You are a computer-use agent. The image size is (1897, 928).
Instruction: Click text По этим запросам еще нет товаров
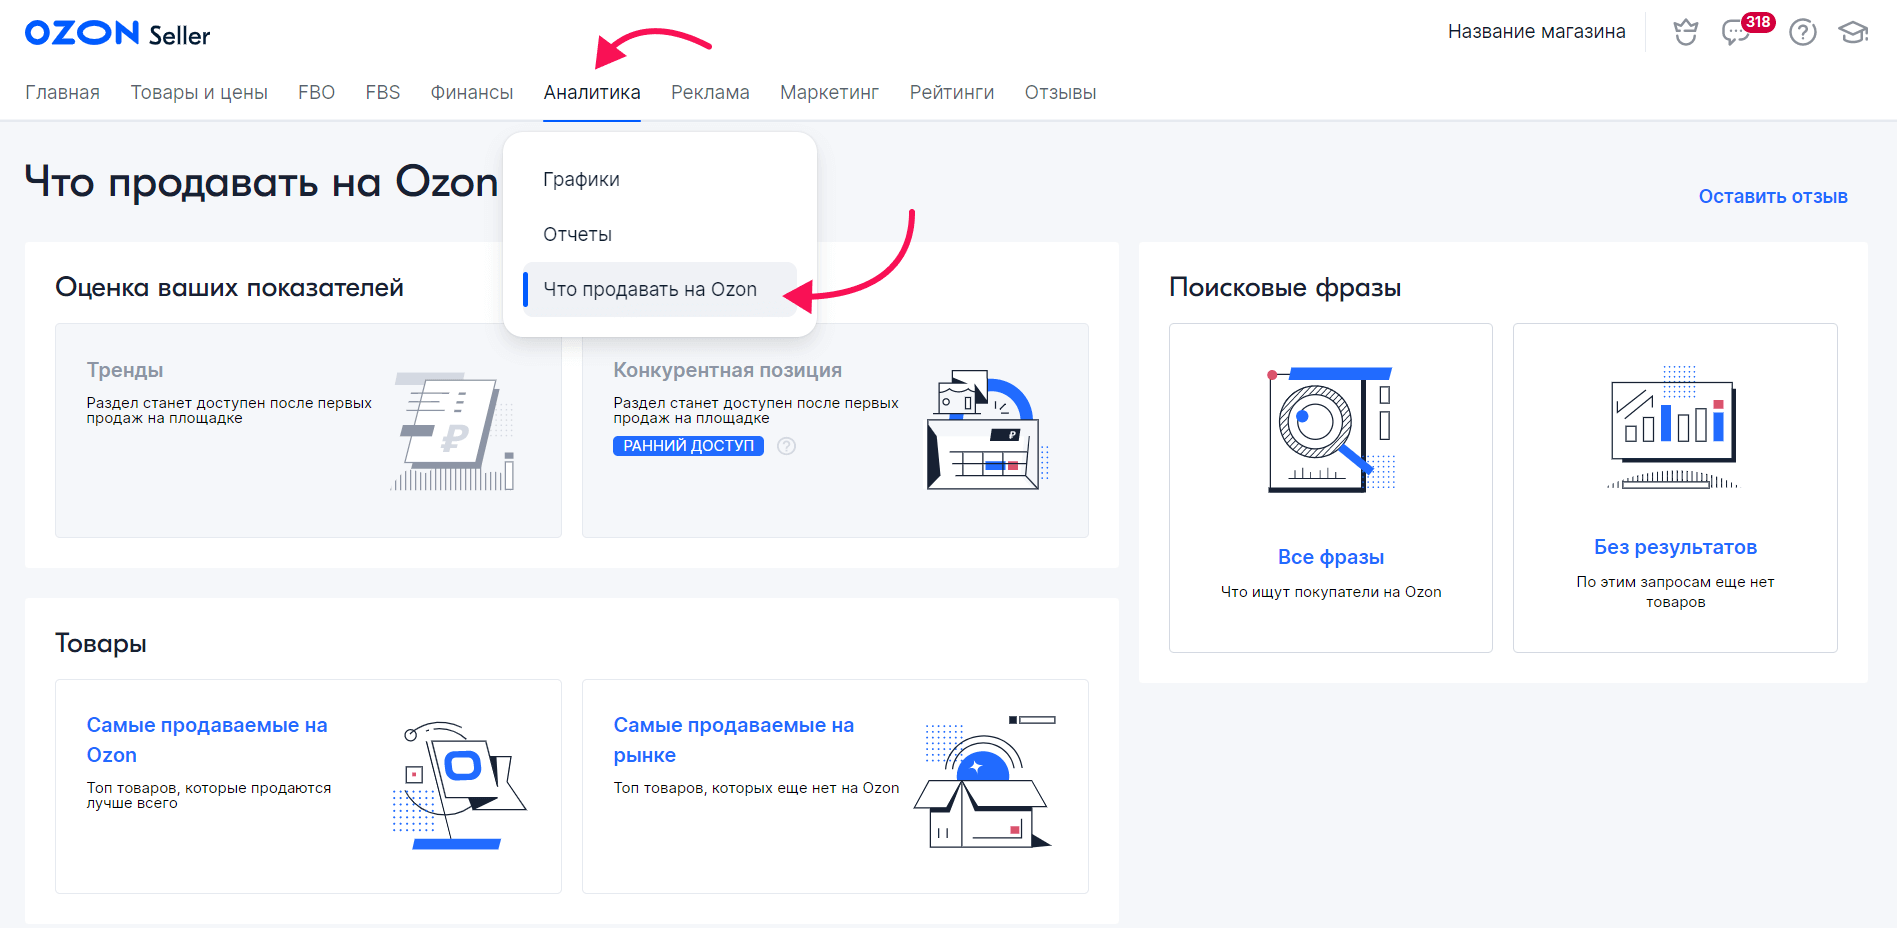tap(1675, 592)
